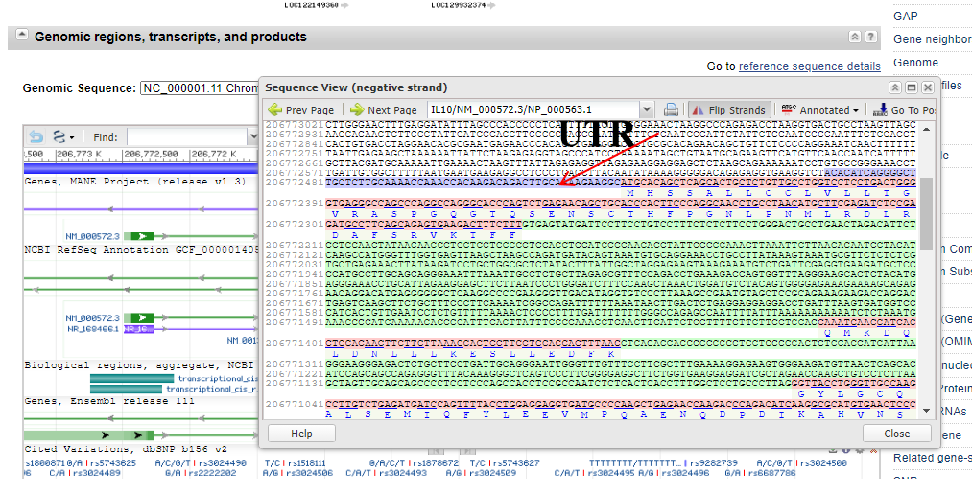
Task: Click the blue back arrow in viewer toolbar
Action: [37, 137]
